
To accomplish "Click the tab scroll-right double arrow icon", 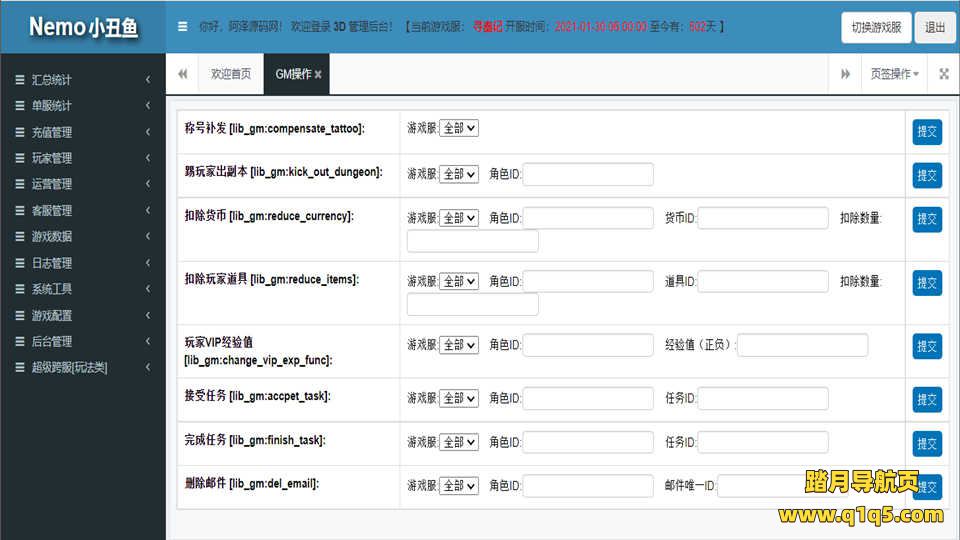I will 845,74.
